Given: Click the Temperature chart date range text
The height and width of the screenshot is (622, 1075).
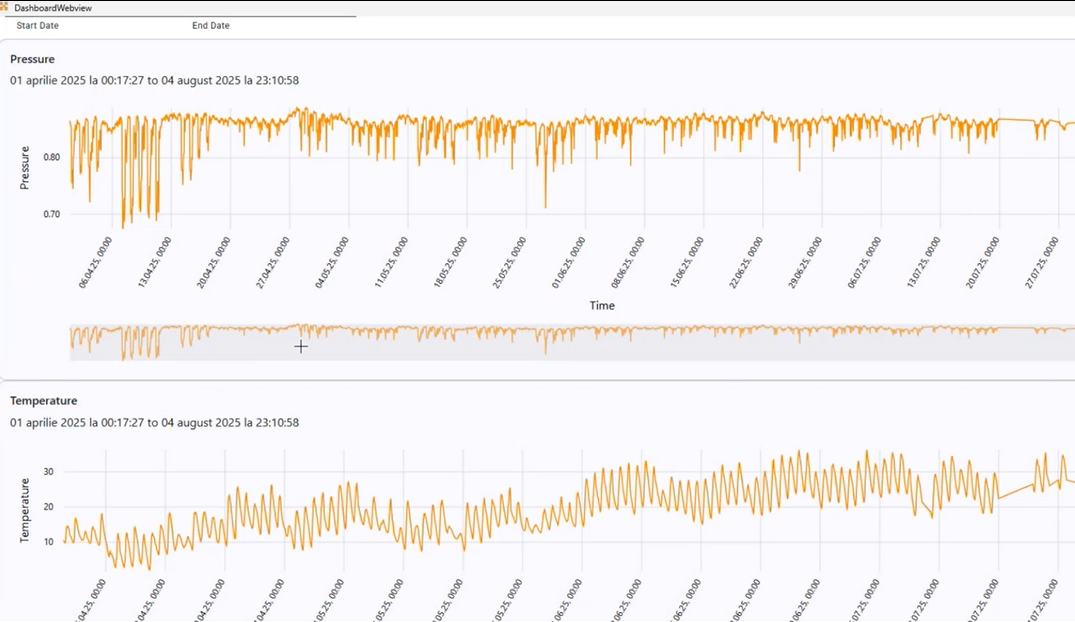Looking at the screenshot, I should point(155,423).
